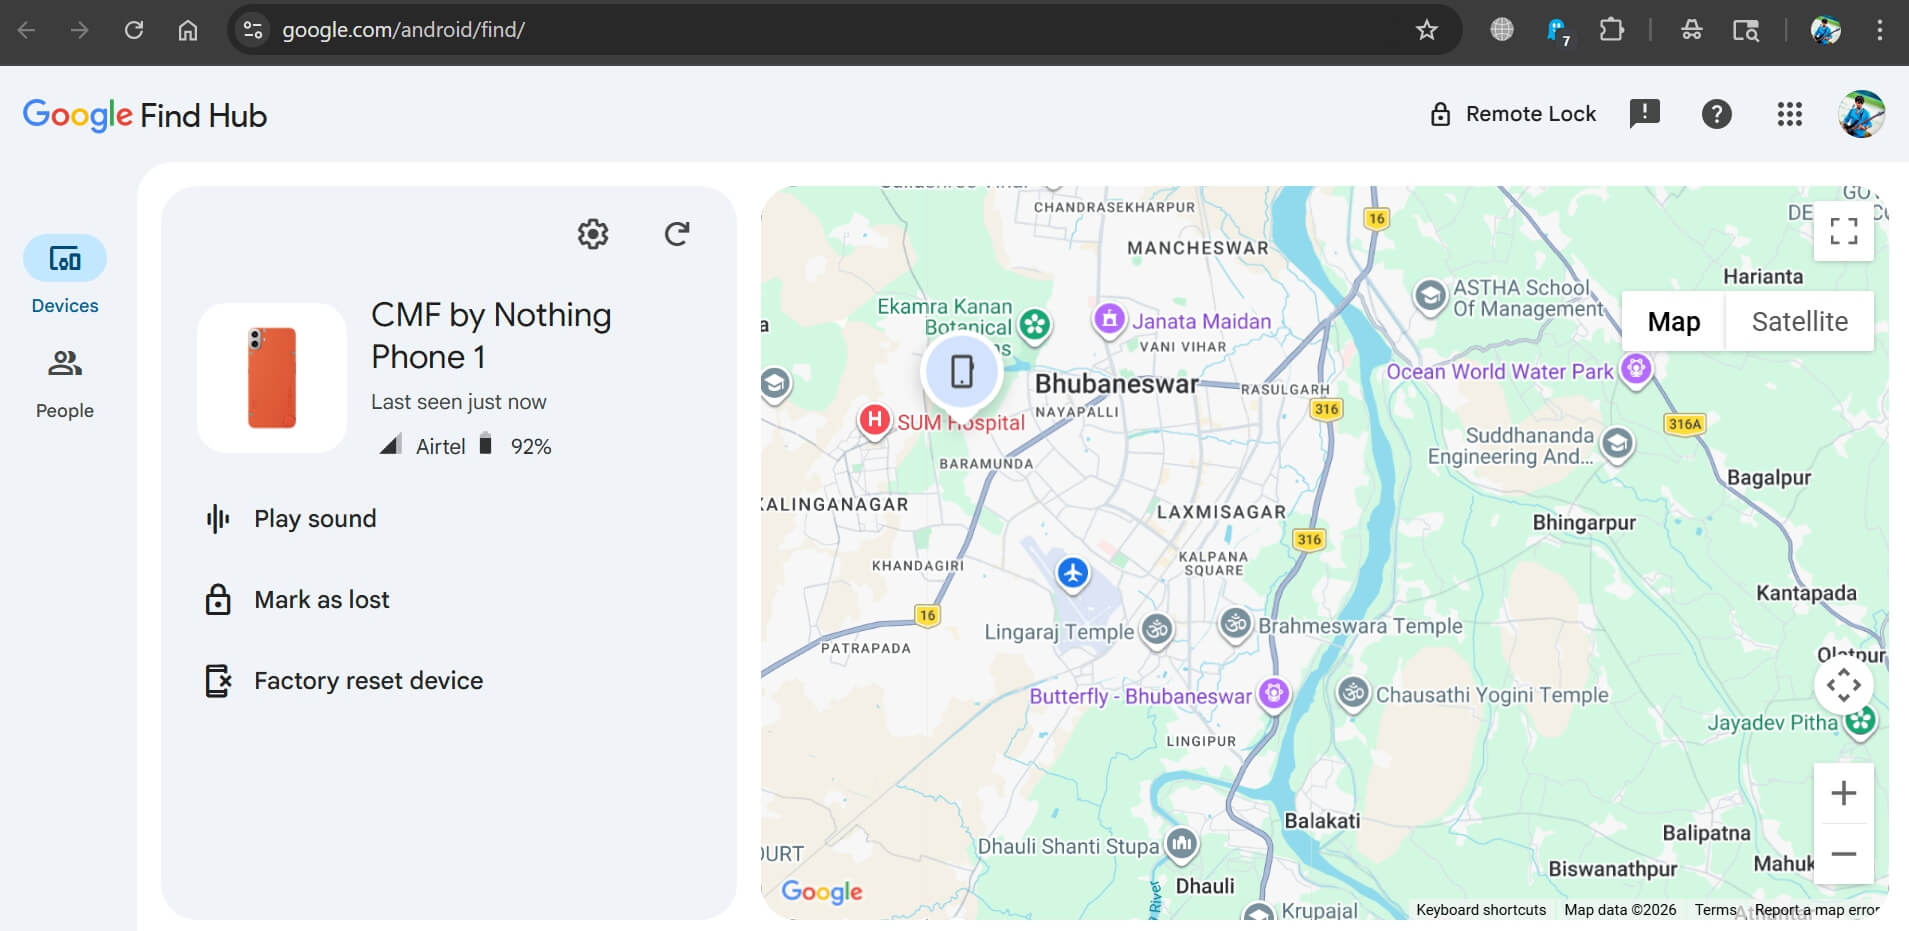The image size is (1909, 931).
Task: Open Chrome three-dot menu
Action: point(1880,30)
